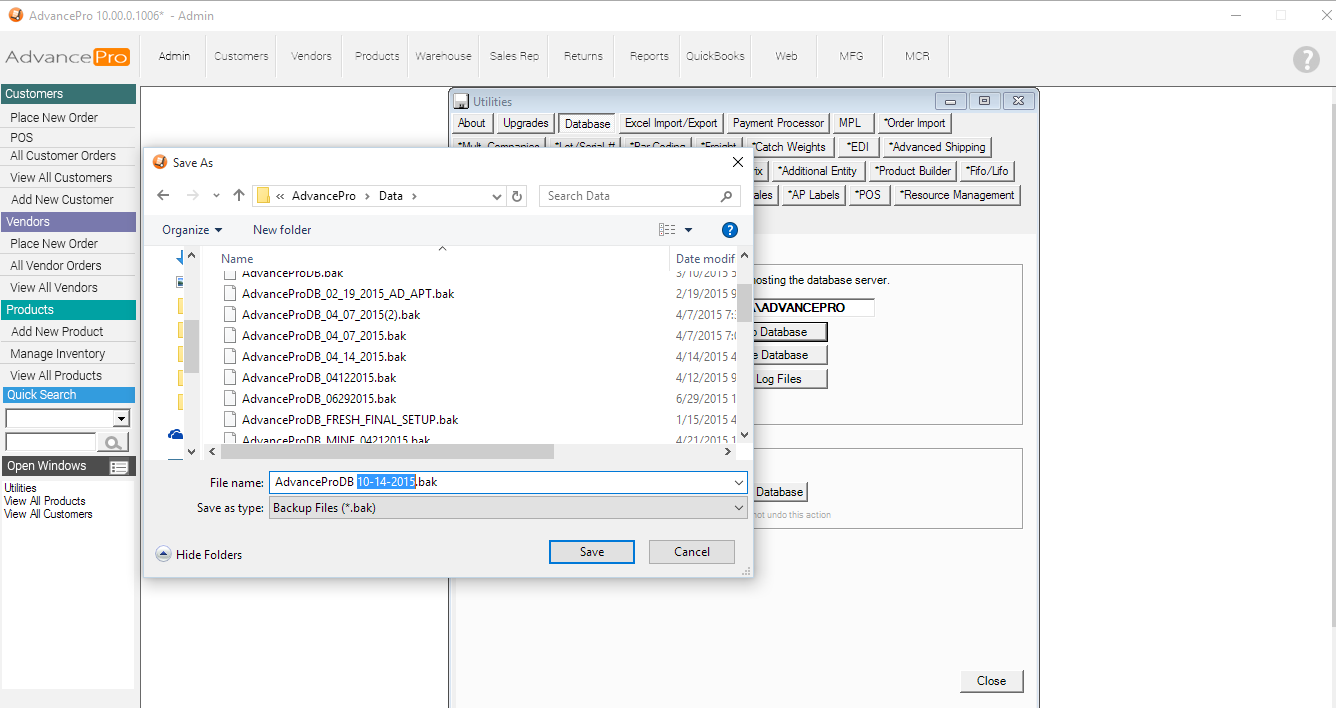Click the back arrow in Save As
The height and width of the screenshot is (708, 1336).
[x=164, y=196]
